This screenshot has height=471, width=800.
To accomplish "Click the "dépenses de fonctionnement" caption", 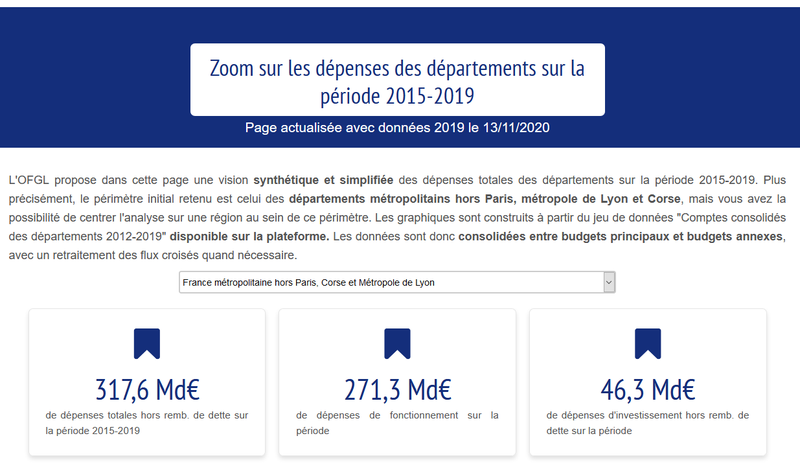I will (397, 422).
